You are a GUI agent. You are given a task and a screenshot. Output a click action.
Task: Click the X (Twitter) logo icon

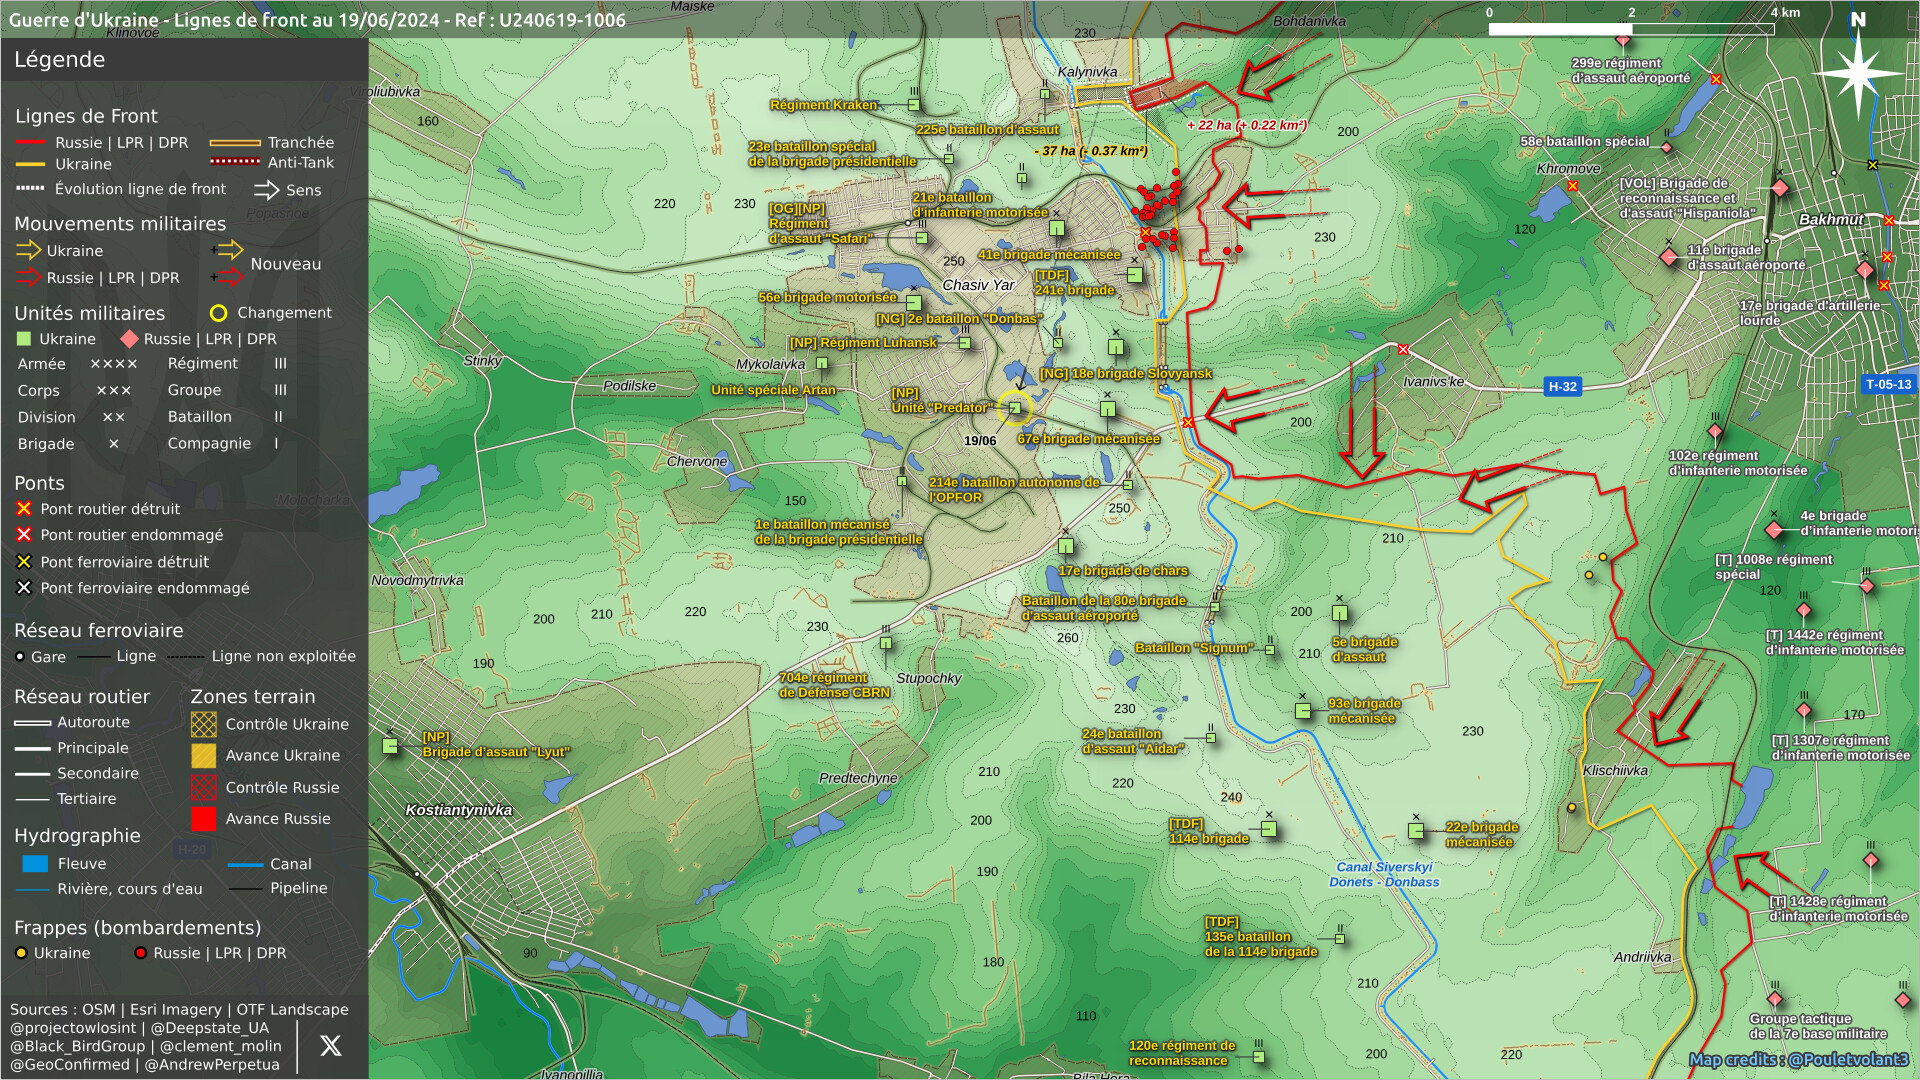coord(330,1046)
